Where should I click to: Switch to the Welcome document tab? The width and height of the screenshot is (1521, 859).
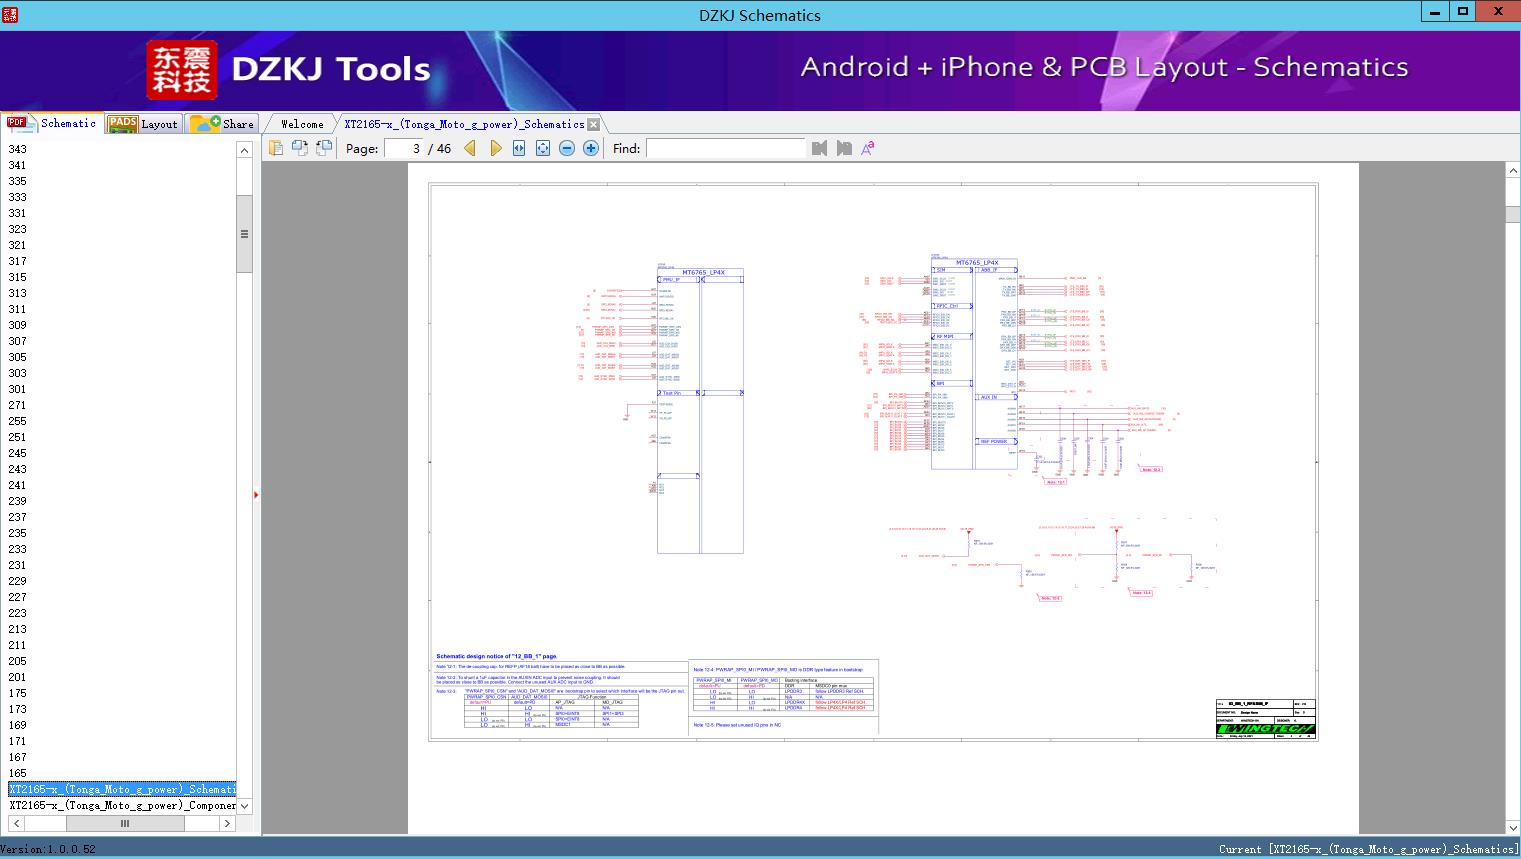point(302,124)
